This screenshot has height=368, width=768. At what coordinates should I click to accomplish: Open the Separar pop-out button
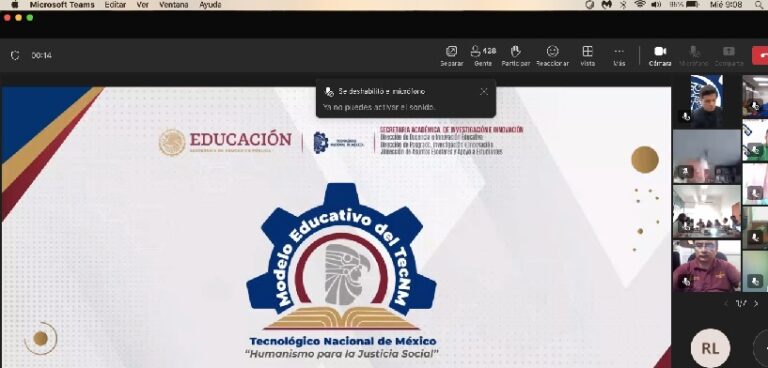(452, 56)
